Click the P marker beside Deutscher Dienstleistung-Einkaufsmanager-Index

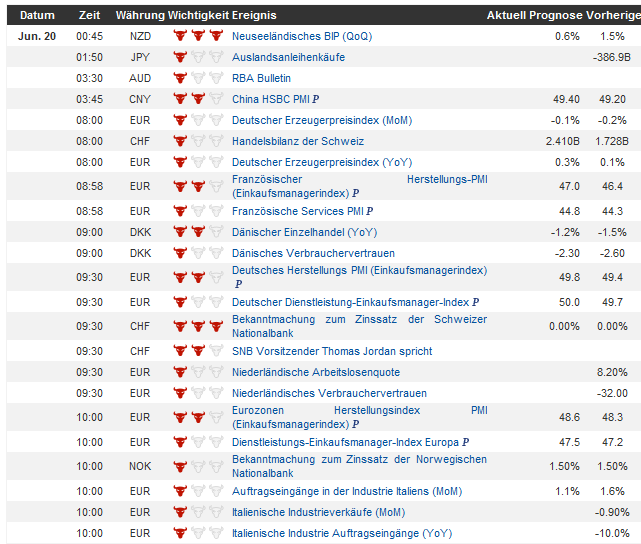pyautogui.click(x=475, y=302)
